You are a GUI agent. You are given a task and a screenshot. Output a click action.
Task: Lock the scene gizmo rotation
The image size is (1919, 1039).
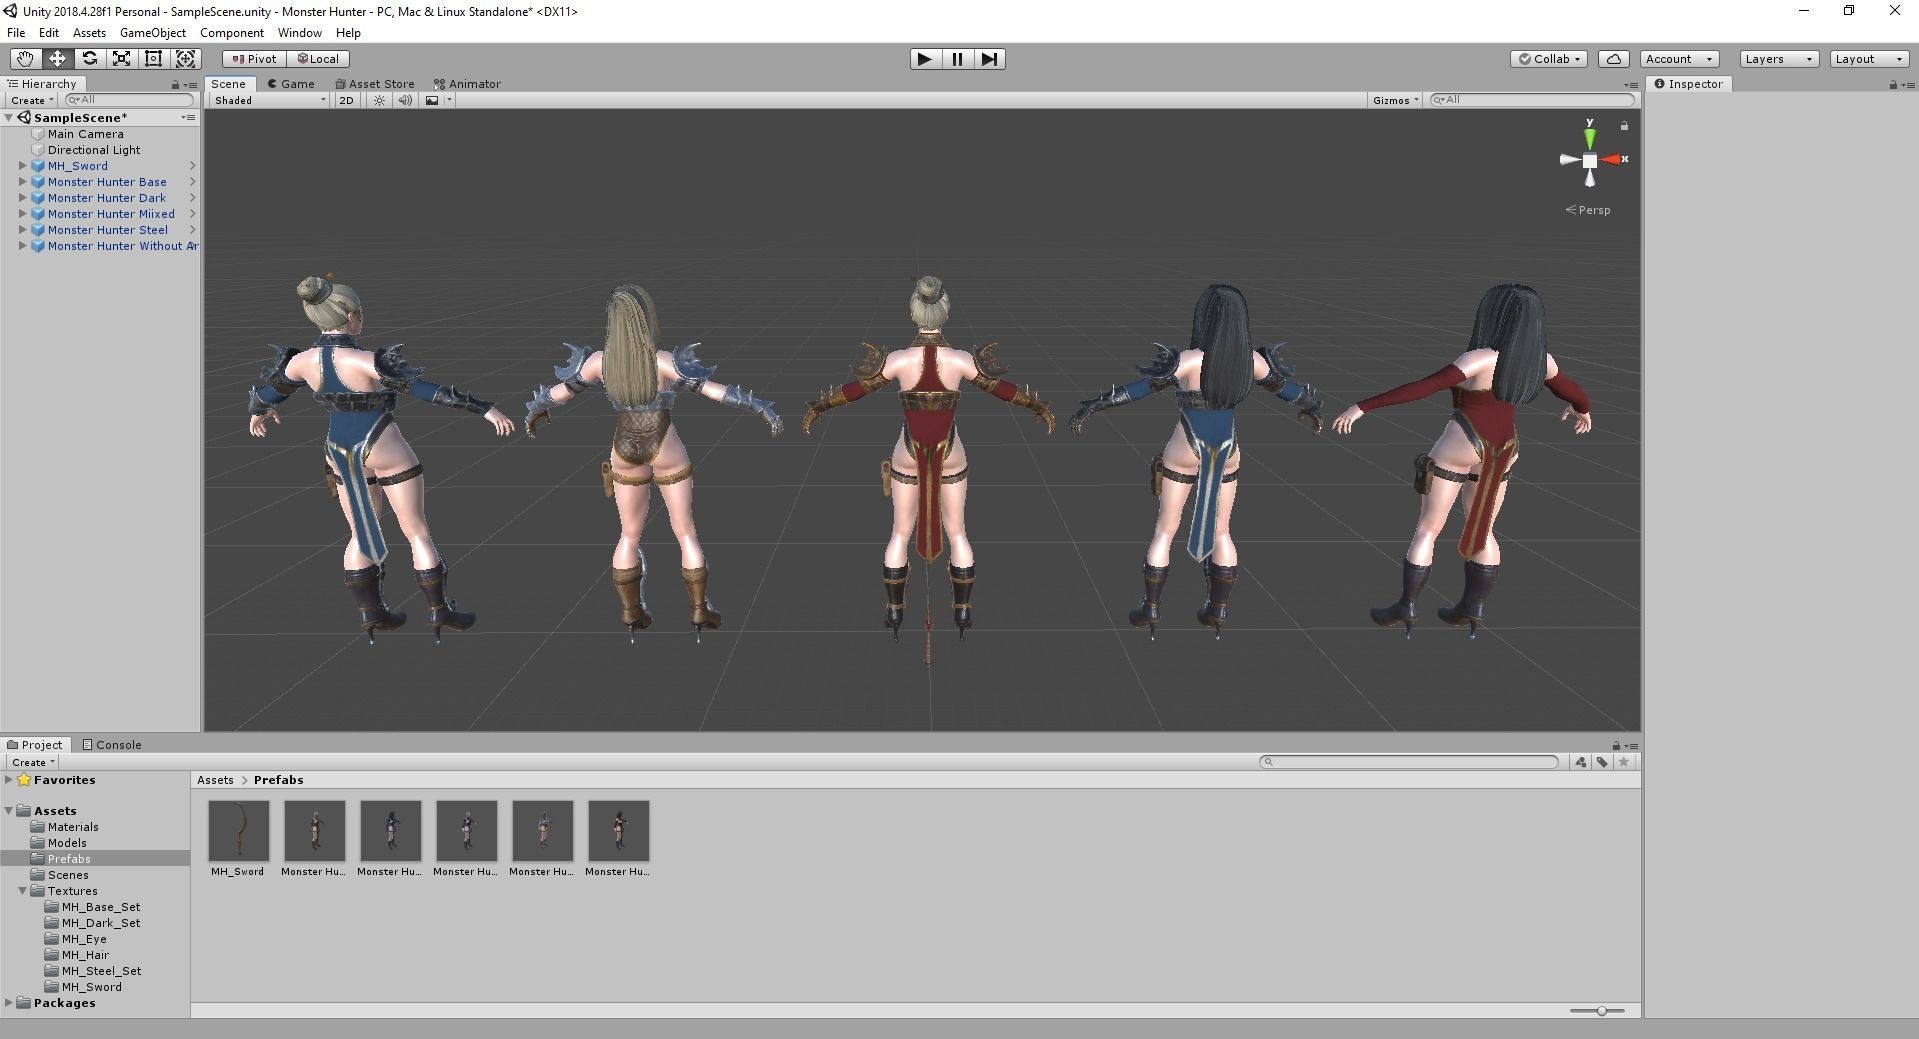click(1624, 126)
